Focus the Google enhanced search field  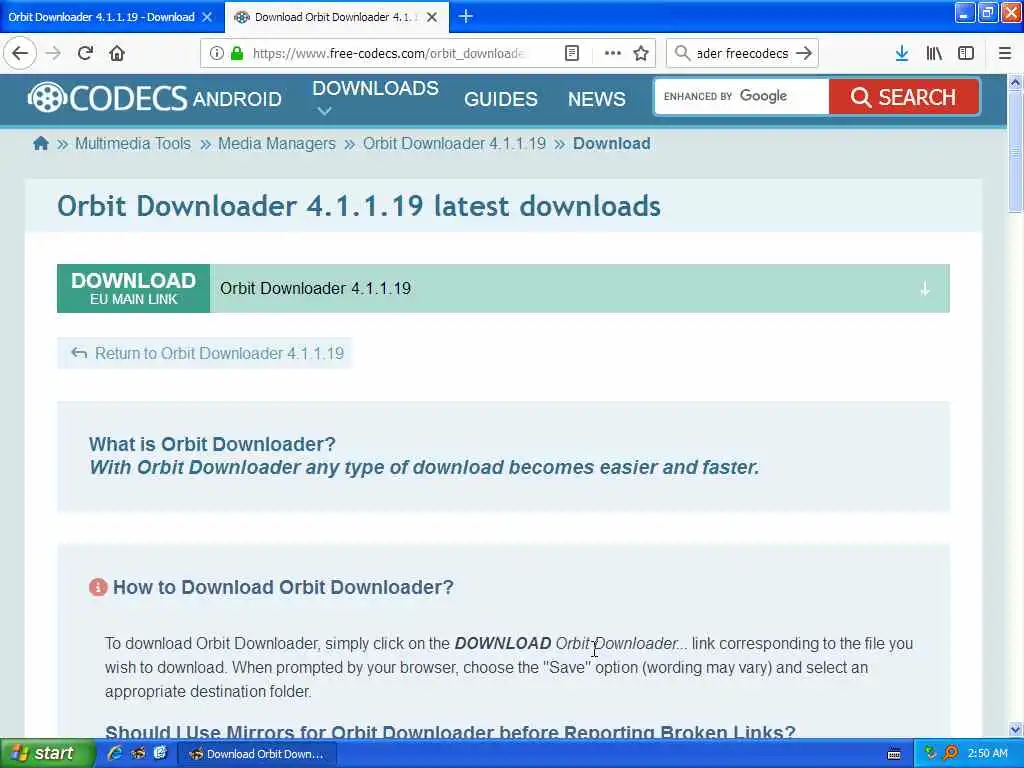click(741, 97)
